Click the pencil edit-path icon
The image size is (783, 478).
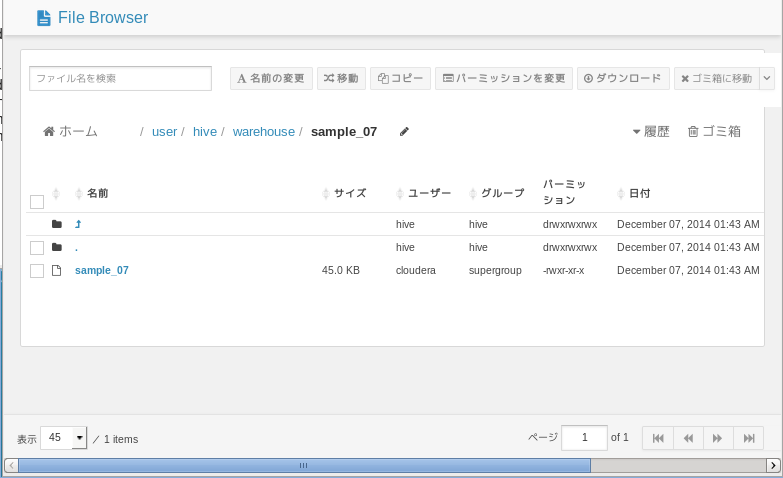click(404, 131)
